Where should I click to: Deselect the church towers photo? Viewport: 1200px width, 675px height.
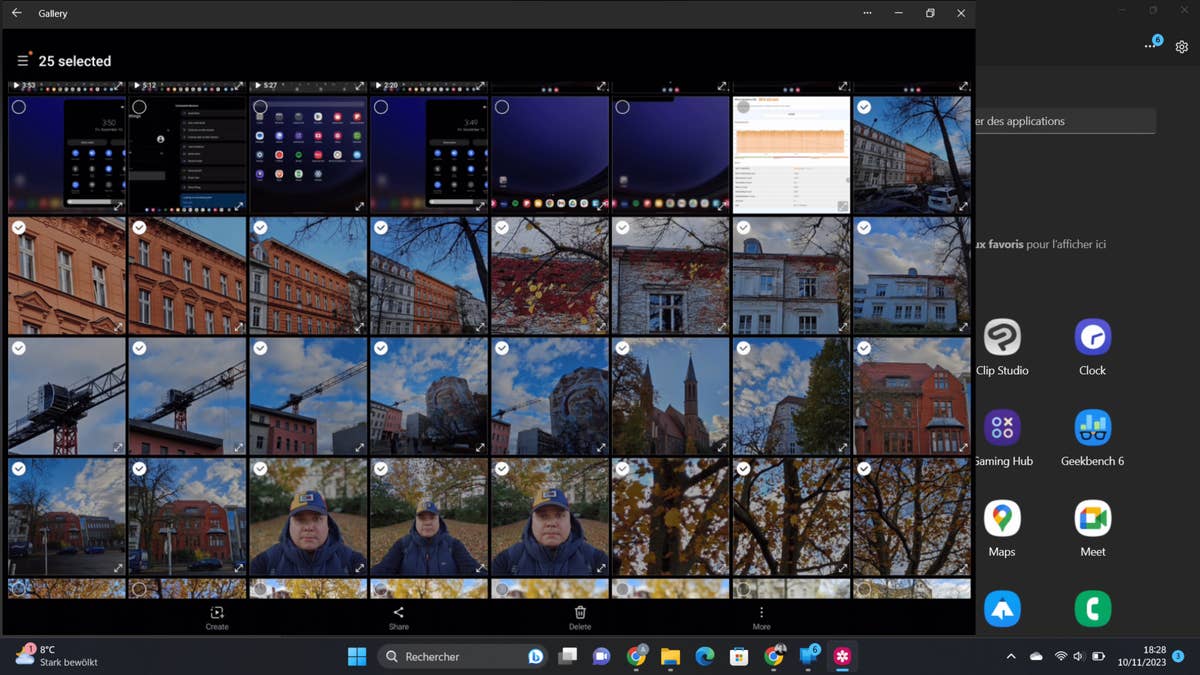[x=623, y=349]
